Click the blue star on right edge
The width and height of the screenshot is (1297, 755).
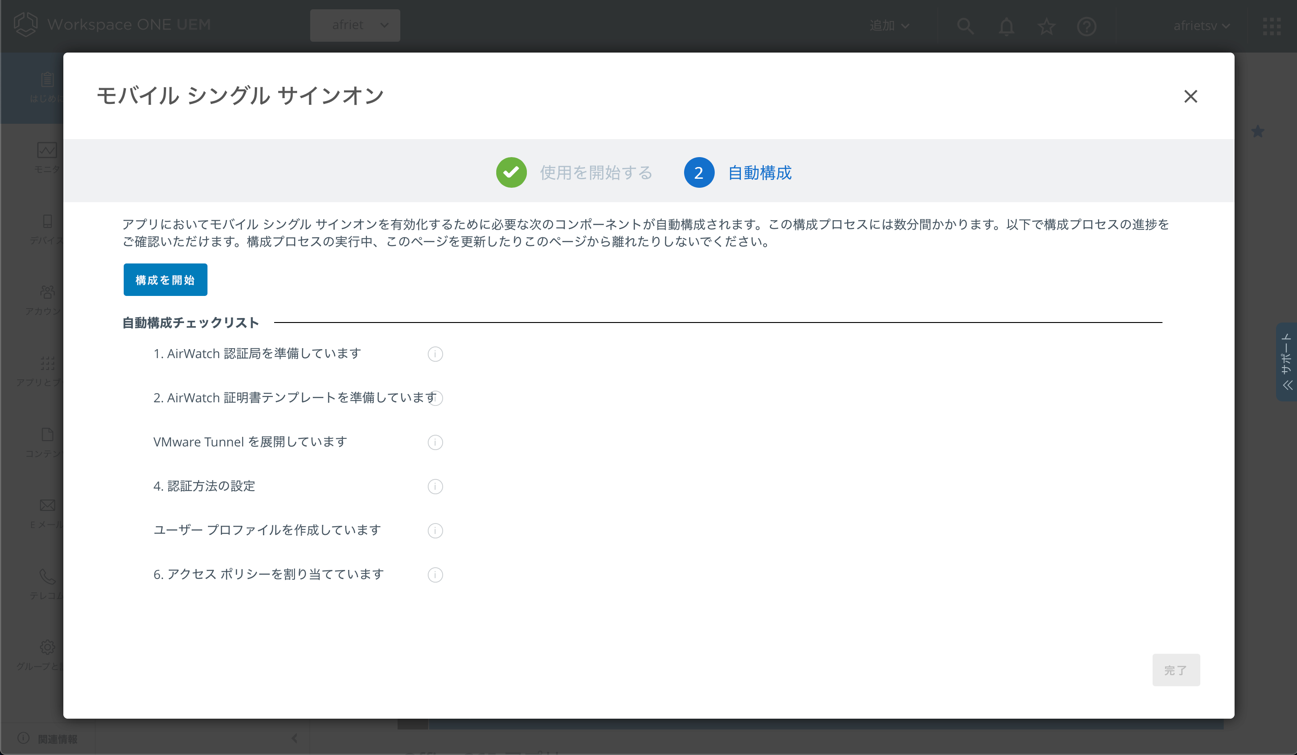tap(1258, 131)
